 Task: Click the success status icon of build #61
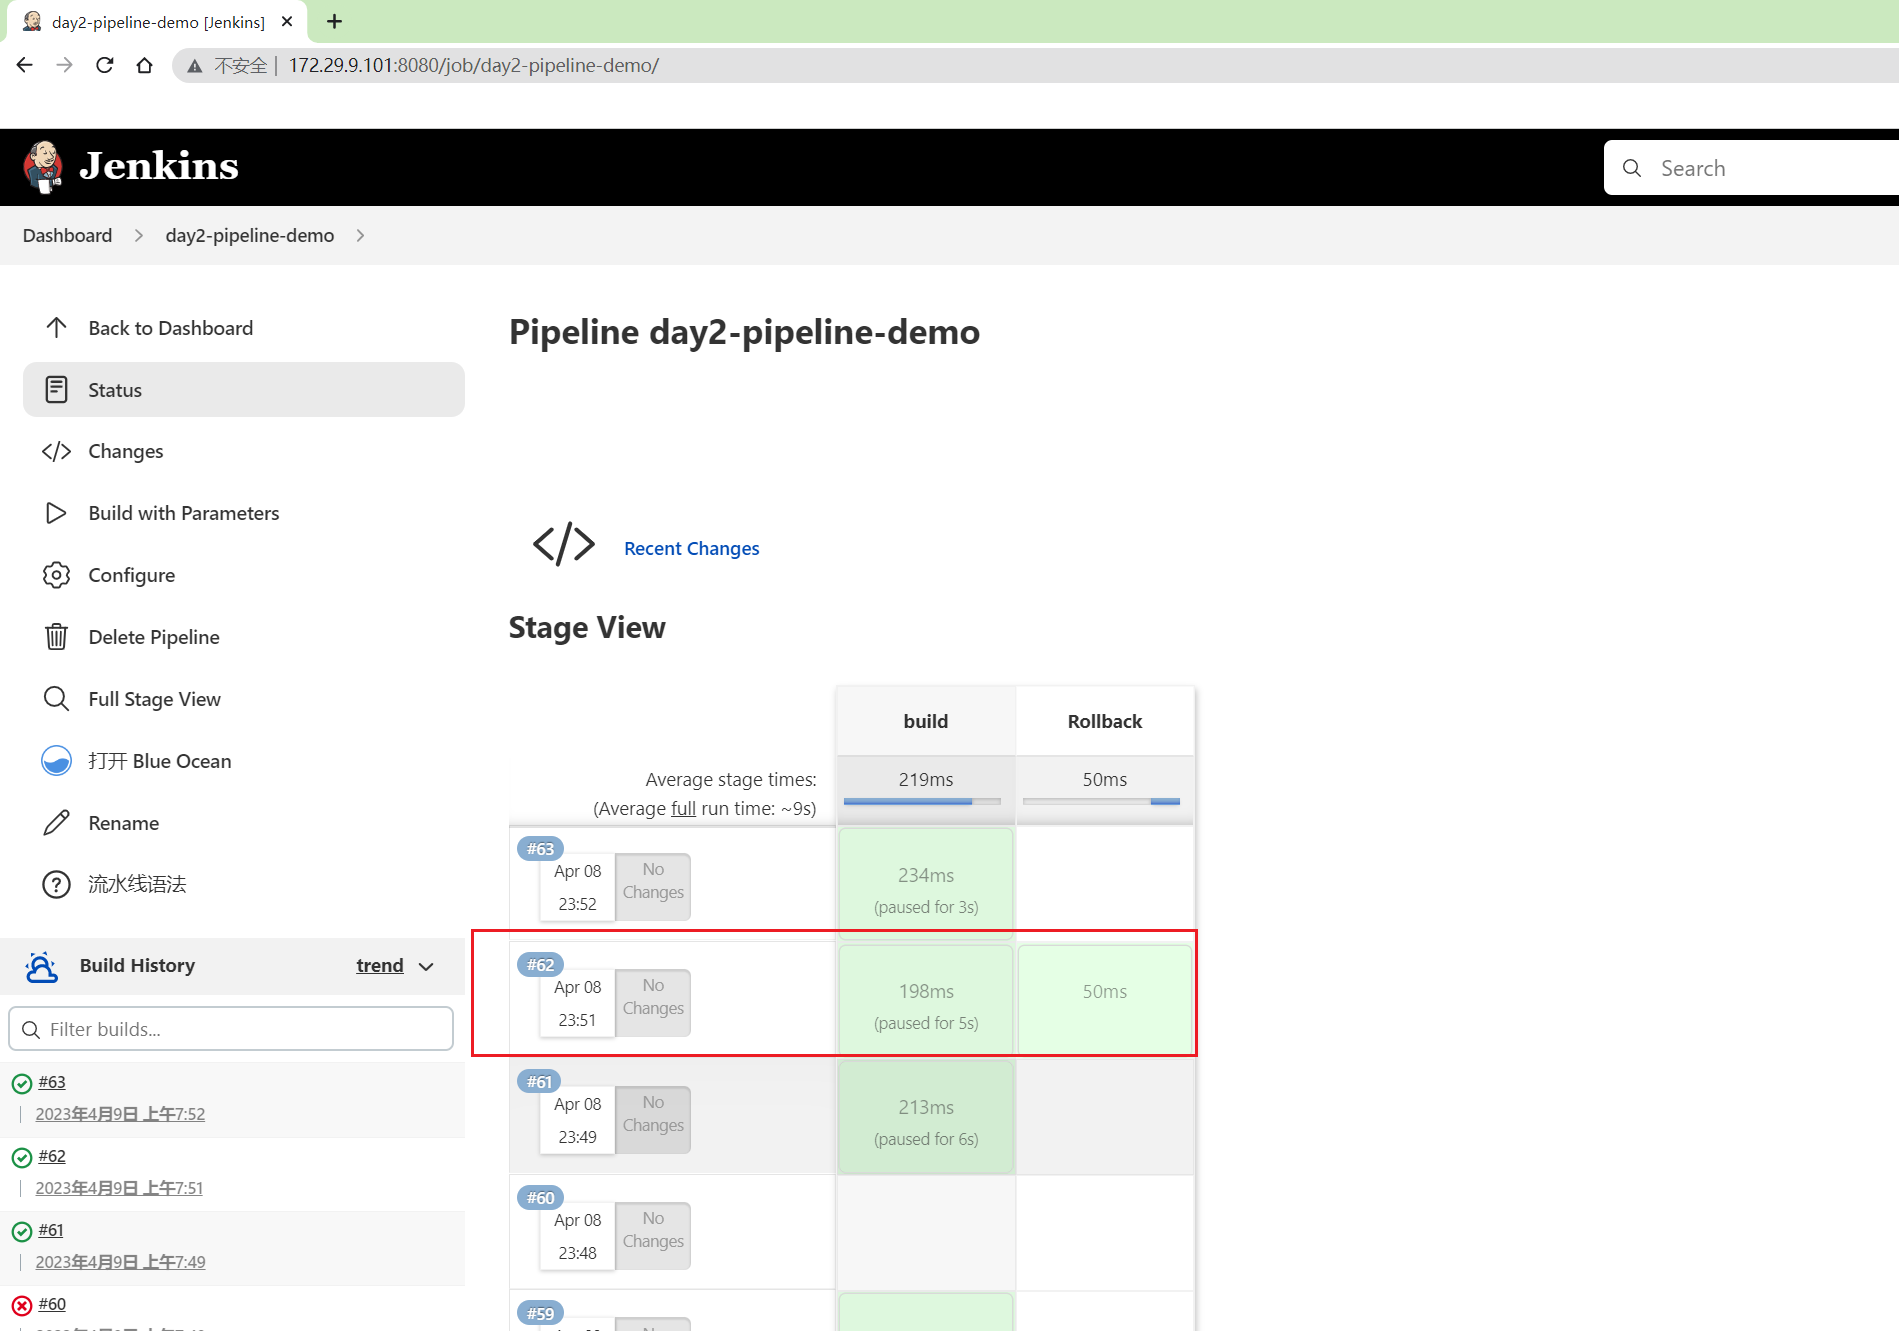tap(21, 1231)
